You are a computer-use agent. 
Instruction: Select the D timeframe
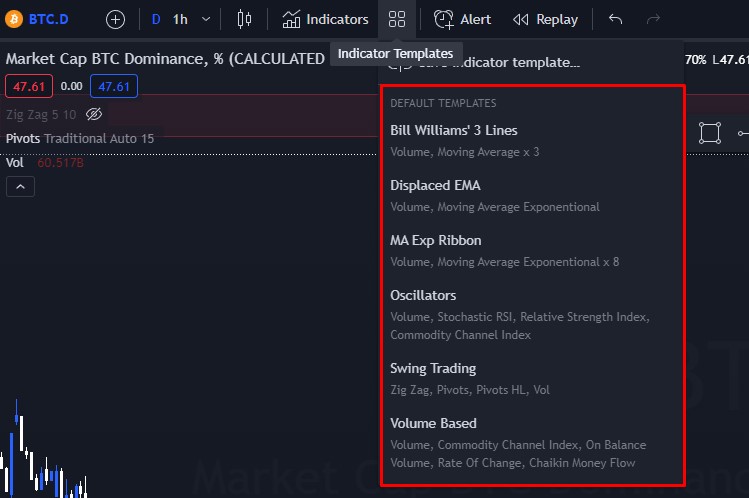156,20
